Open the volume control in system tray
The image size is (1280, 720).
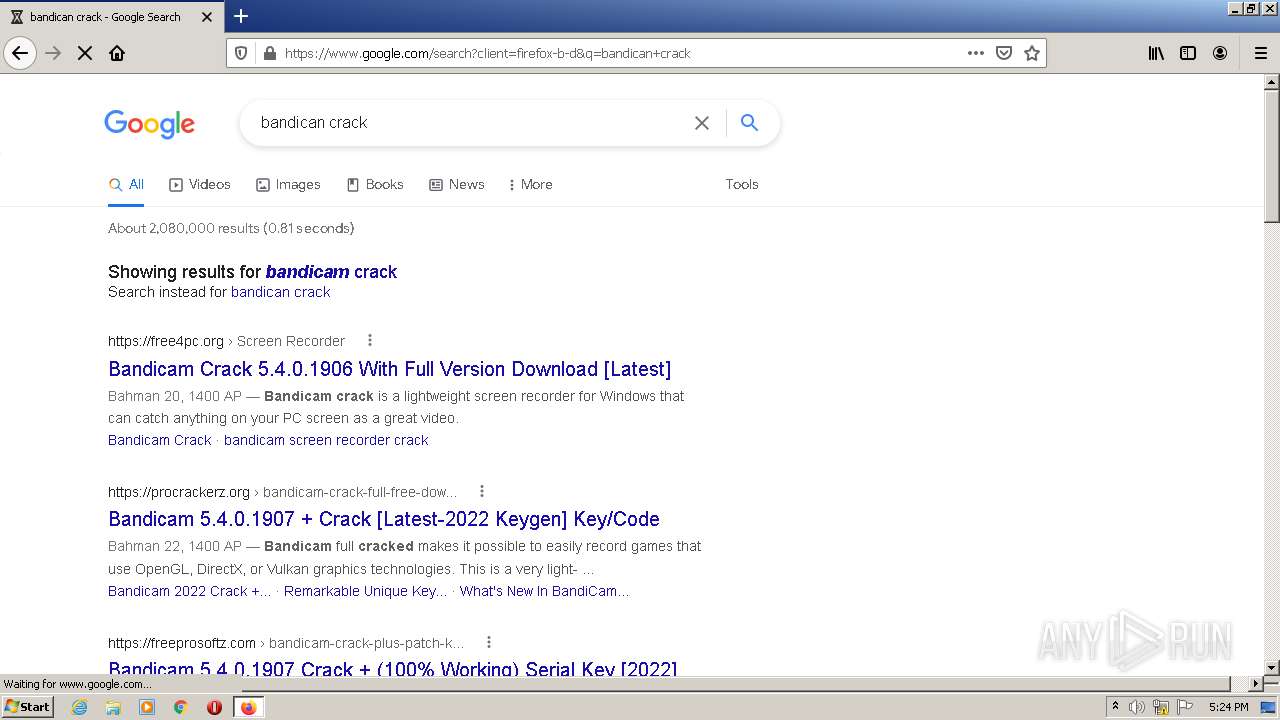coord(1137,707)
